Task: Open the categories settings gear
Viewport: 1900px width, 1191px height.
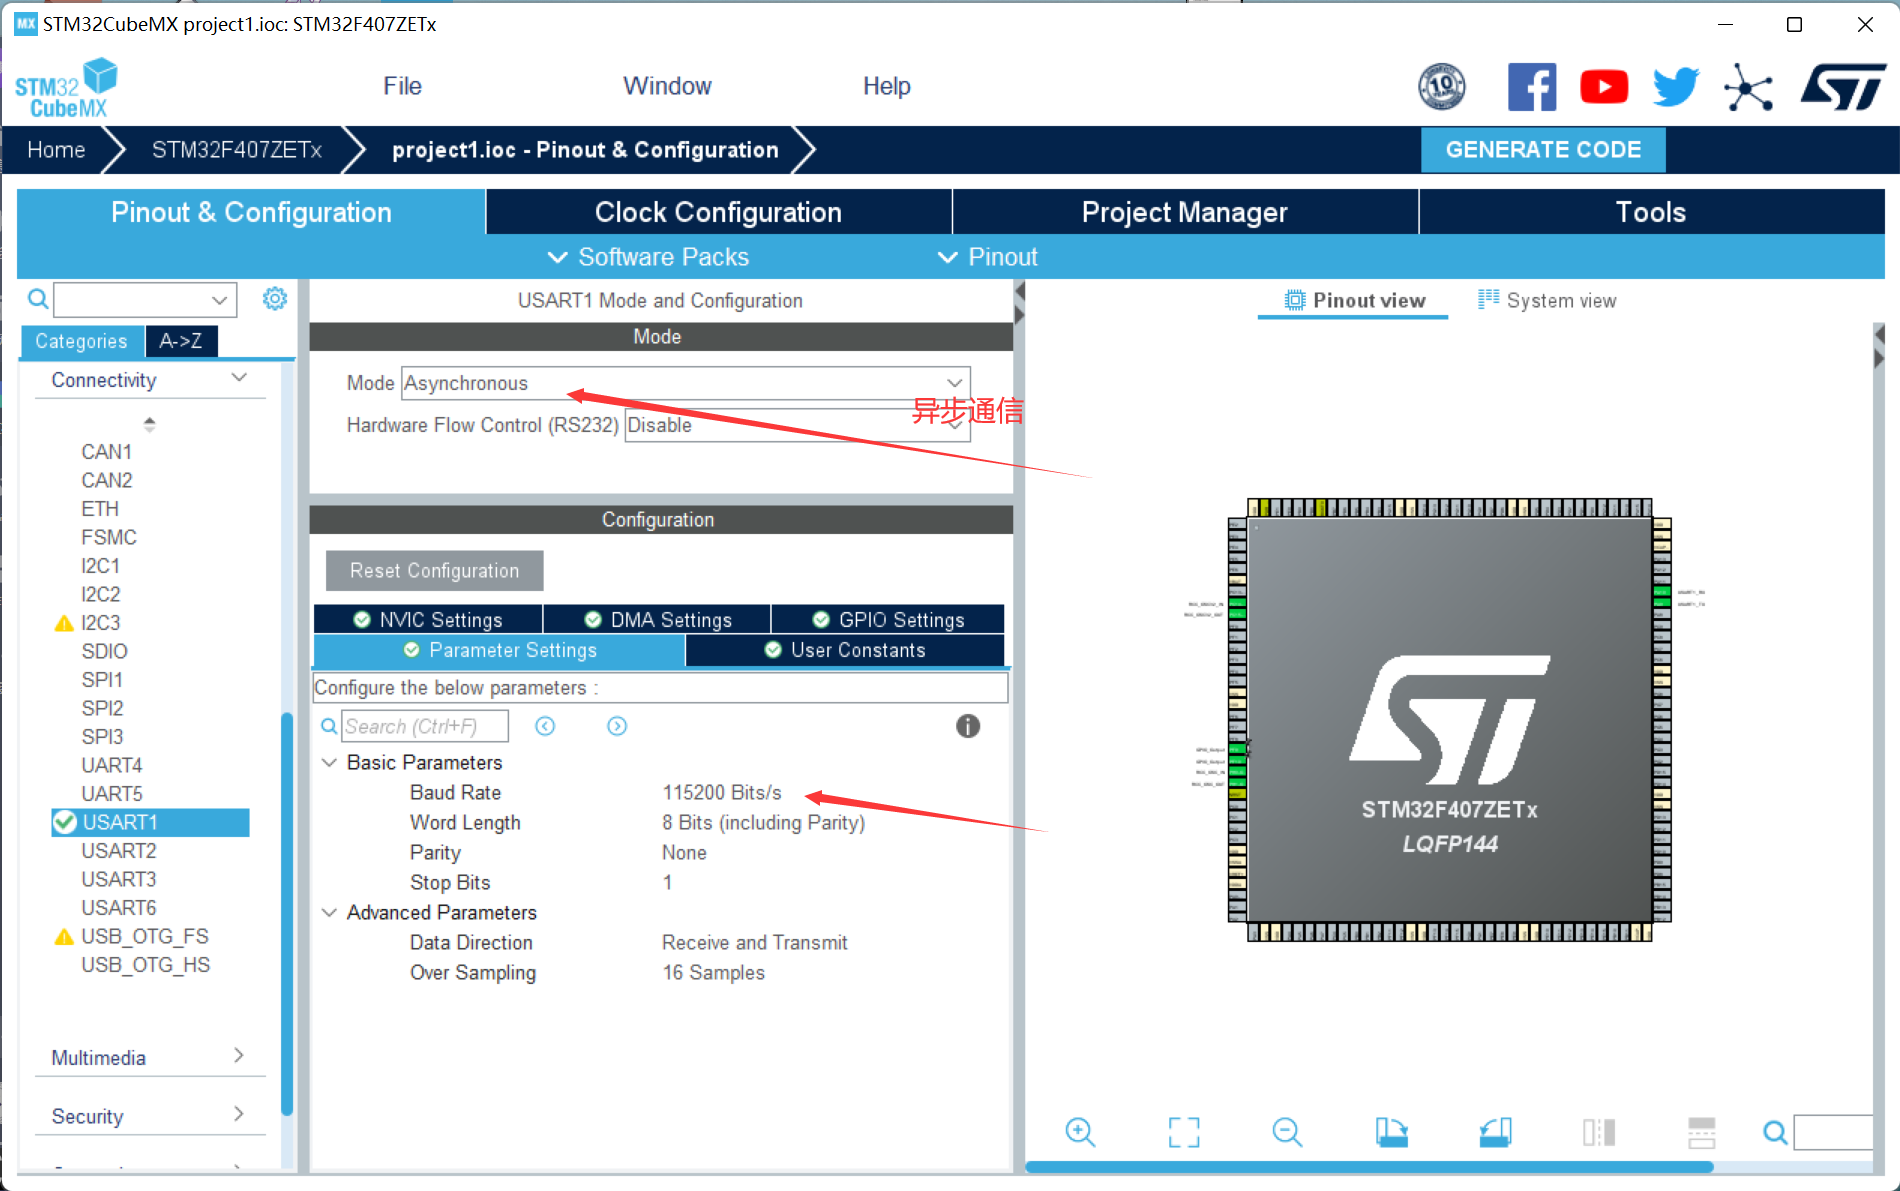Action: [x=275, y=298]
